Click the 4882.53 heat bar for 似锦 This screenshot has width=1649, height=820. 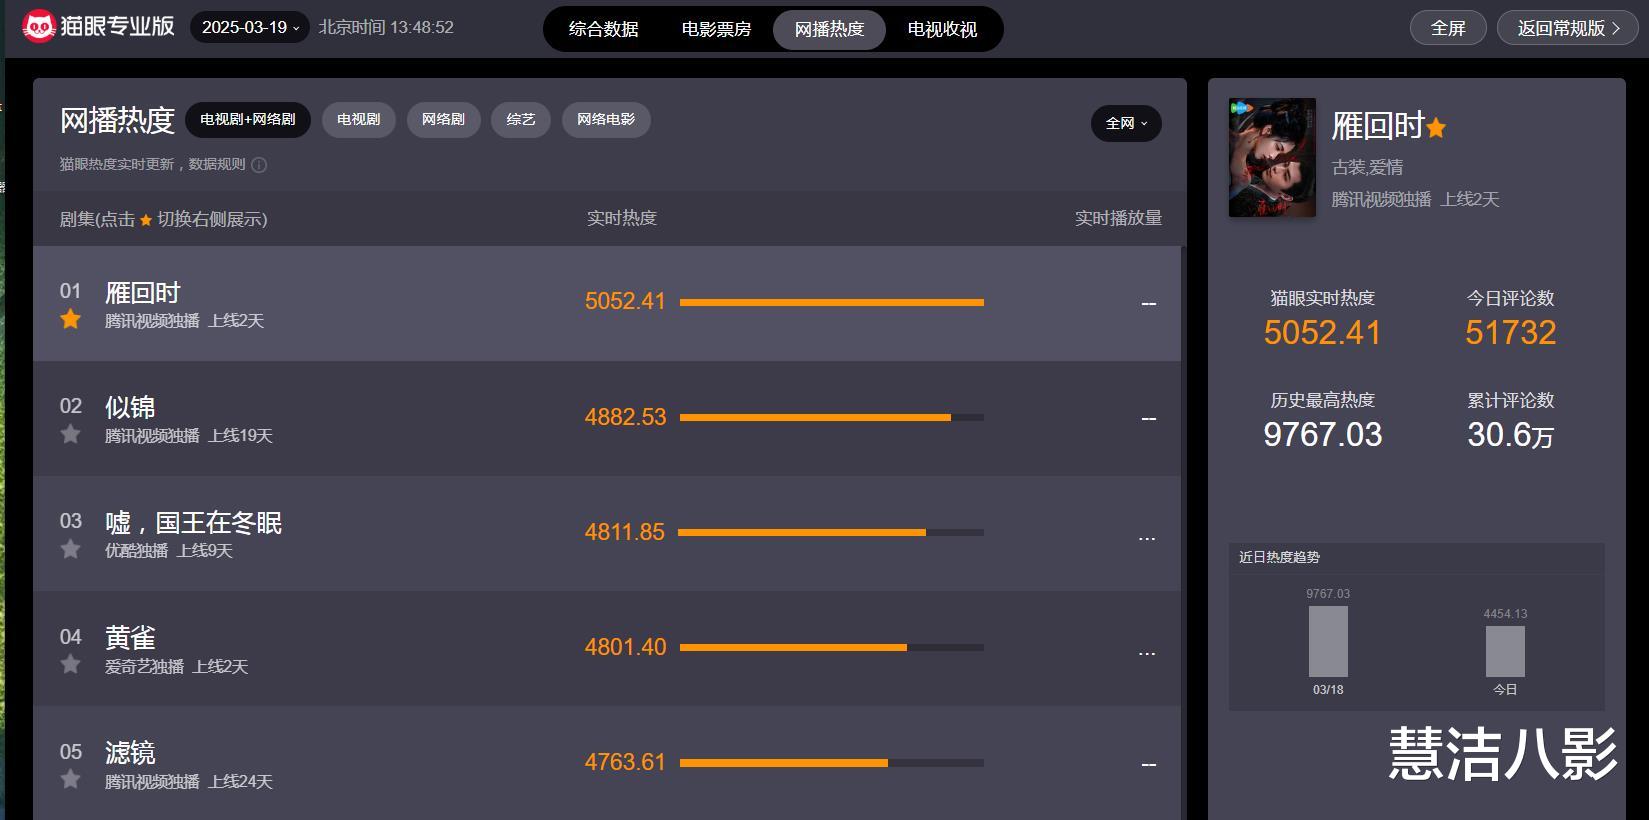click(832, 417)
